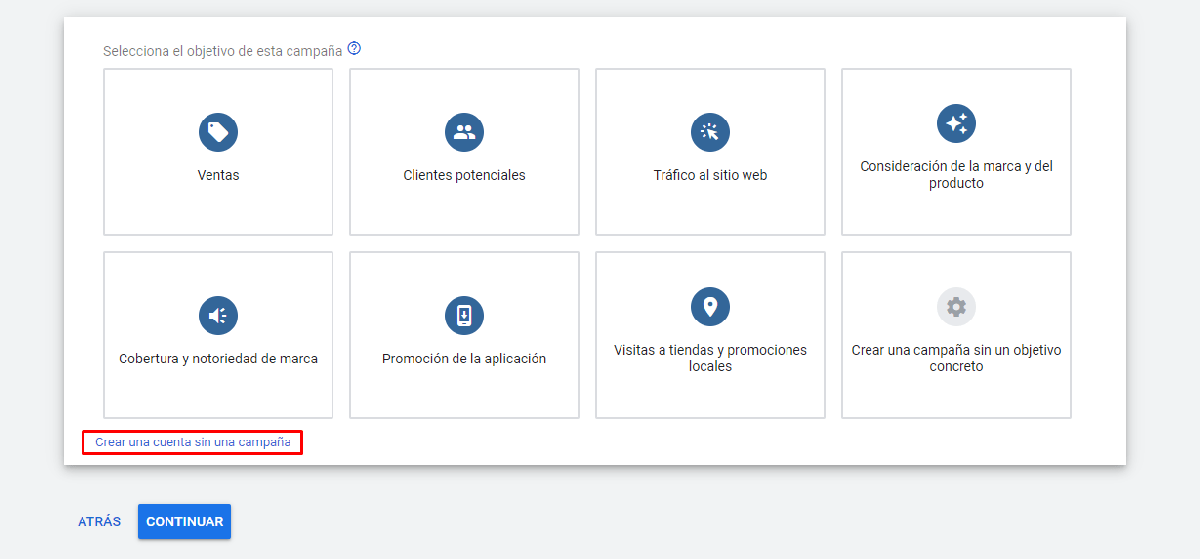
Task: Select Promoción de la aplicación label text
Action: tap(464, 359)
